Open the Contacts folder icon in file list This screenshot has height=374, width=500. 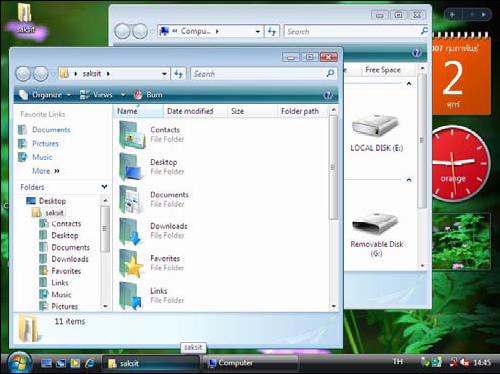coord(132,135)
